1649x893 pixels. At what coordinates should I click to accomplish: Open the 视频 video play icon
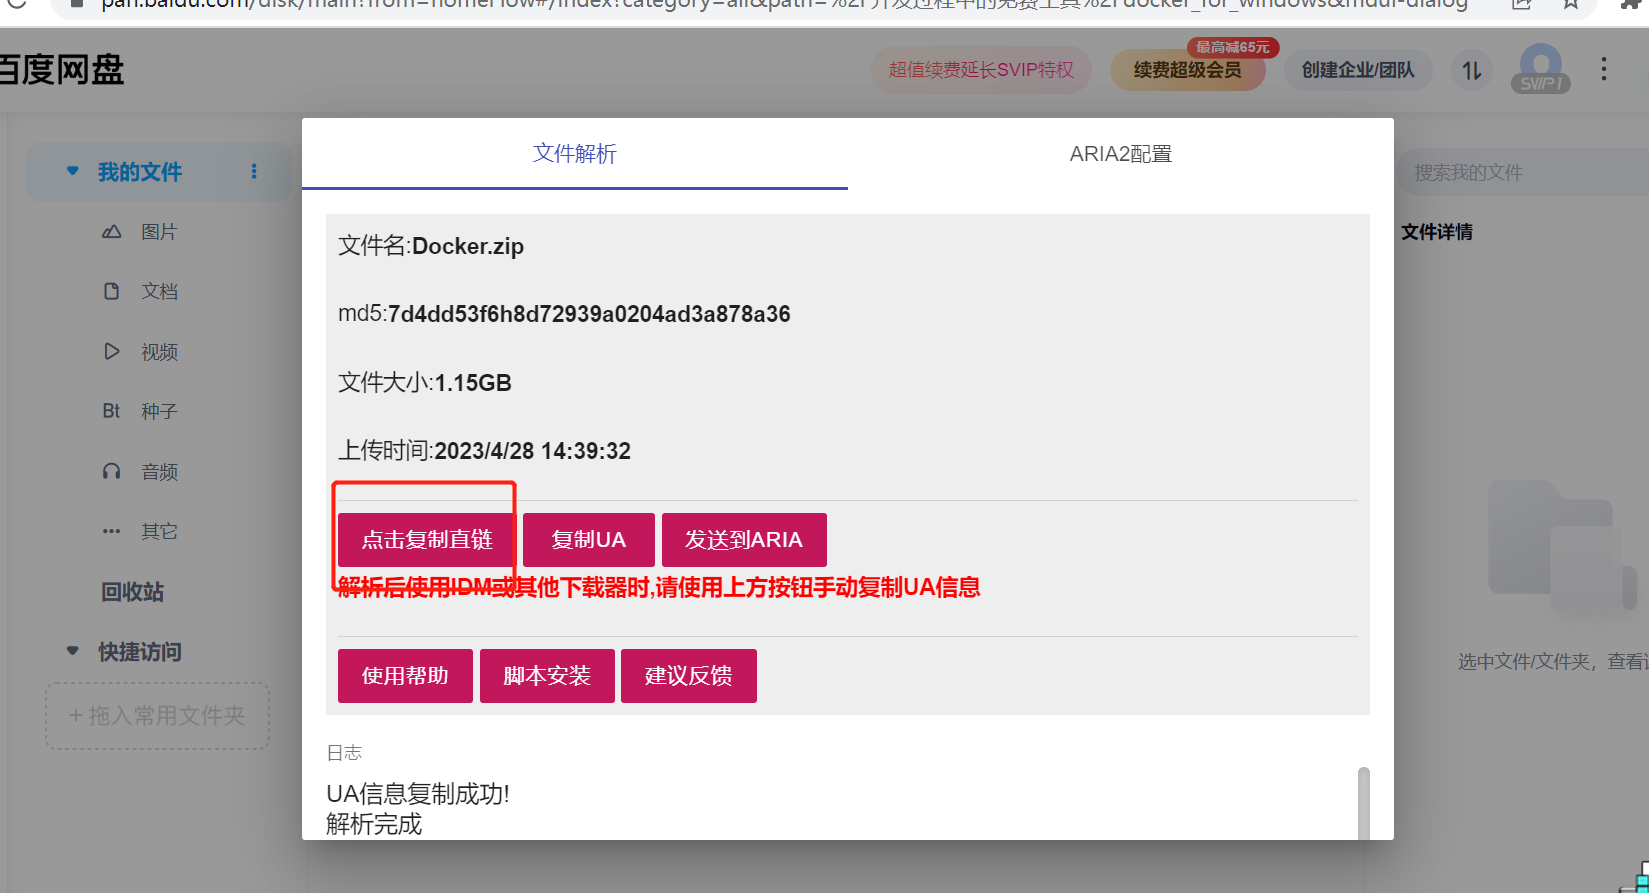tap(112, 351)
